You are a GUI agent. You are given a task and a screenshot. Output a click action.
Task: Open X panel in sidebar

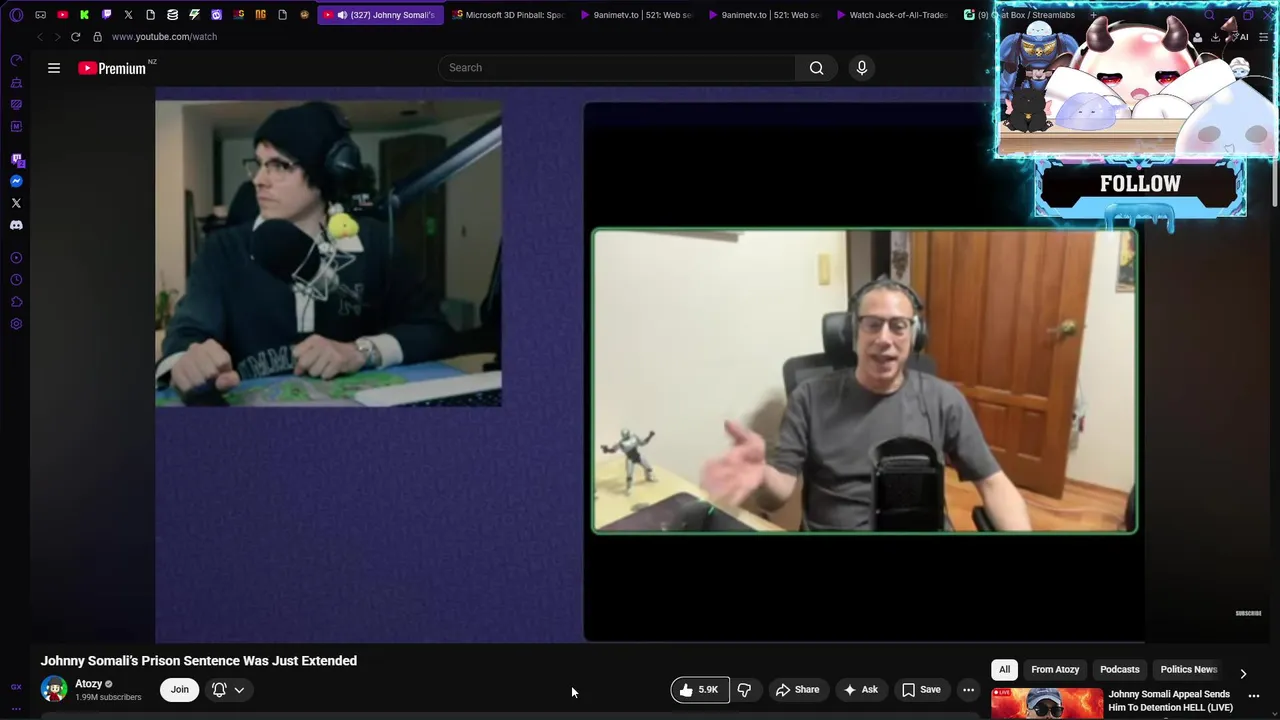click(16, 203)
